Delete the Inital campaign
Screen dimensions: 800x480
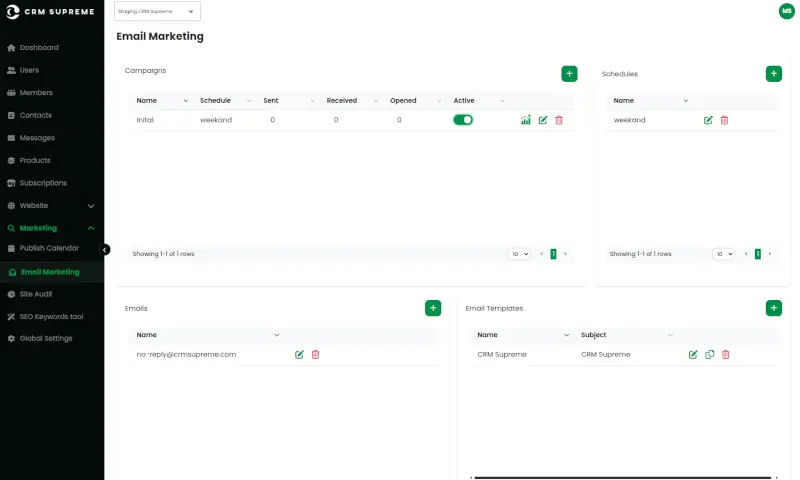click(559, 120)
